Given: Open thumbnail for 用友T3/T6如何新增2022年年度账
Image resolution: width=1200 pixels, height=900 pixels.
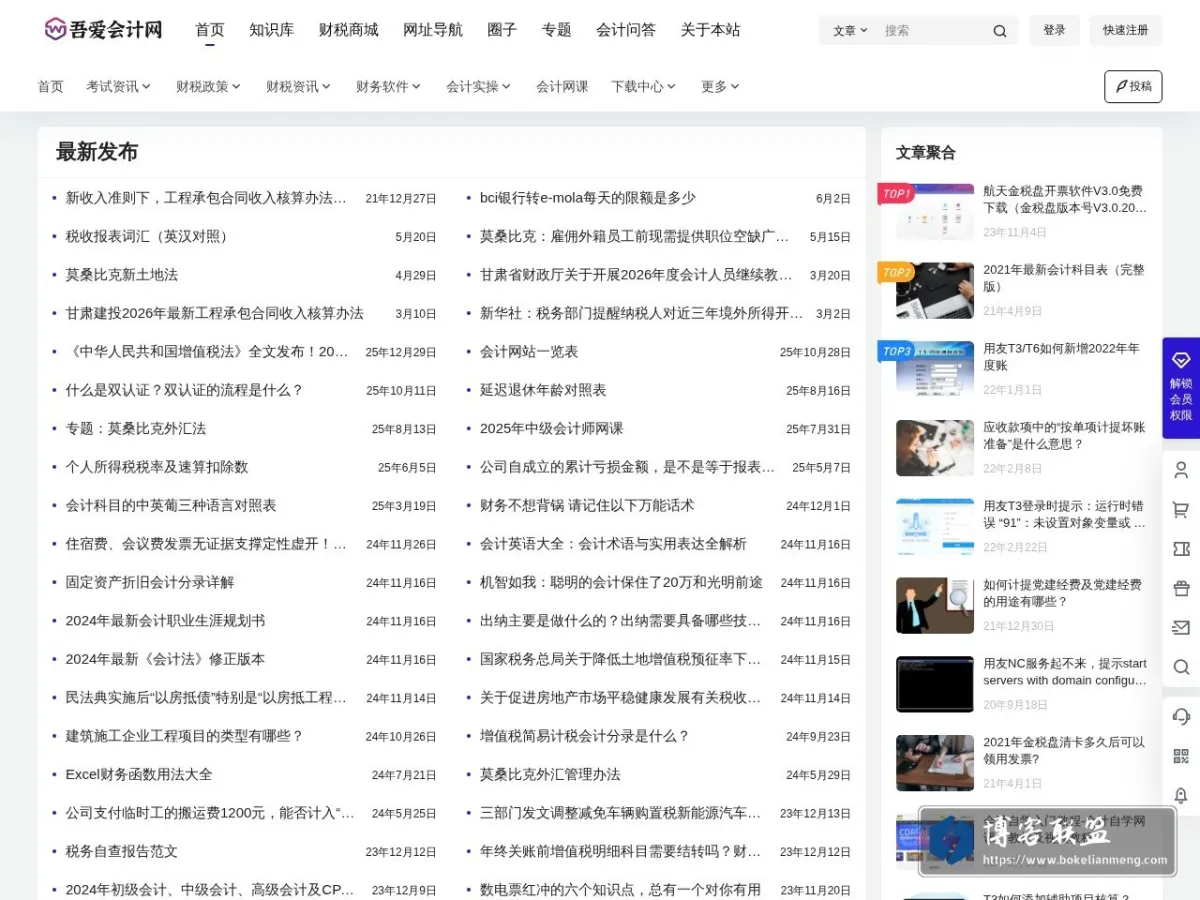Looking at the screenshot, I should coord(935,369).
